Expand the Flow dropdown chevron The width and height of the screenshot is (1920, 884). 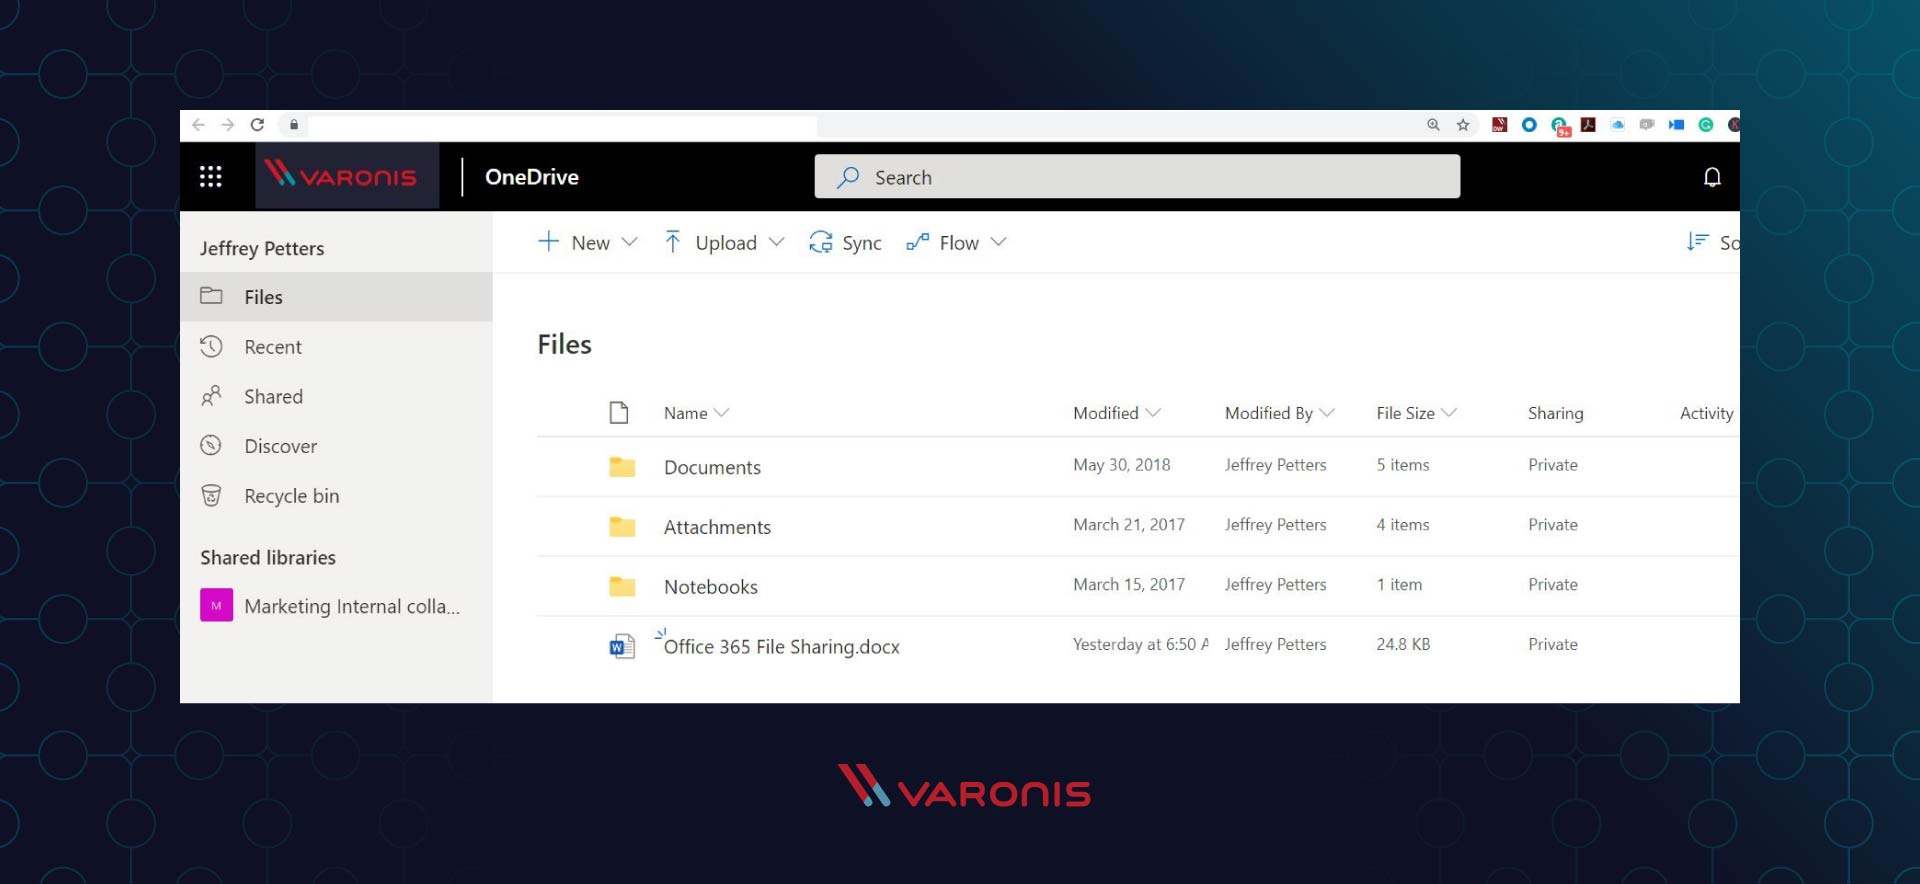998,242
